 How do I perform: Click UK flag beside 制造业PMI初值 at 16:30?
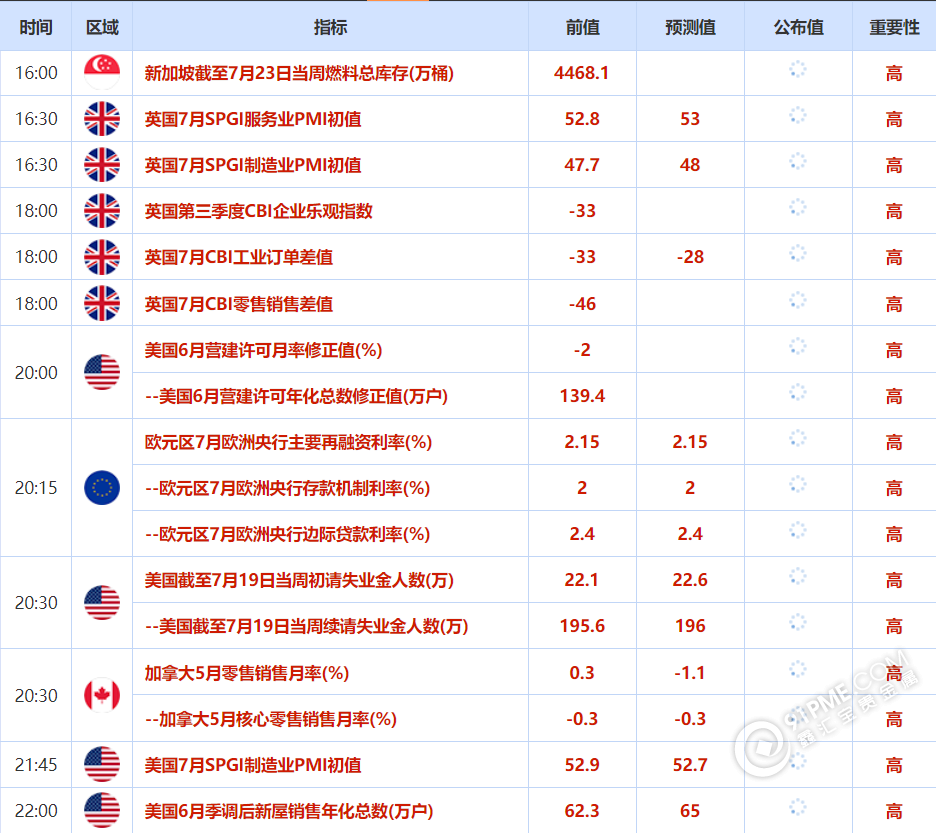tap(102, 165)
